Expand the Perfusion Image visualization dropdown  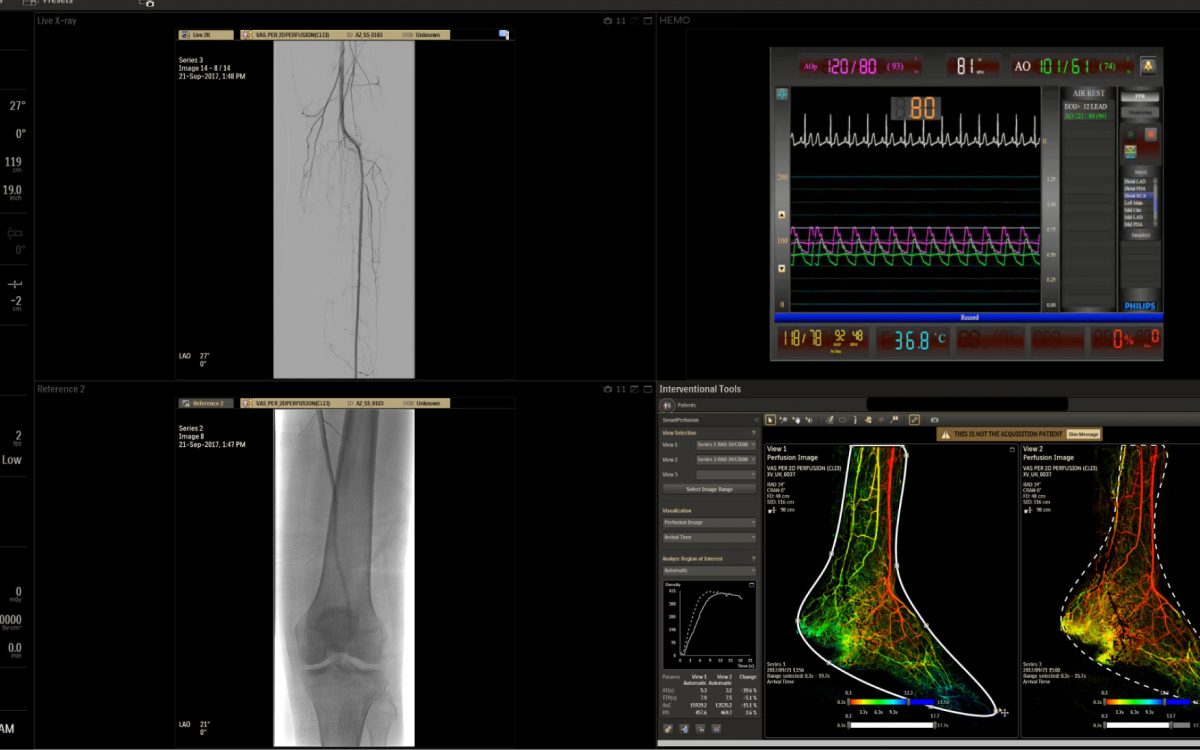709,522
